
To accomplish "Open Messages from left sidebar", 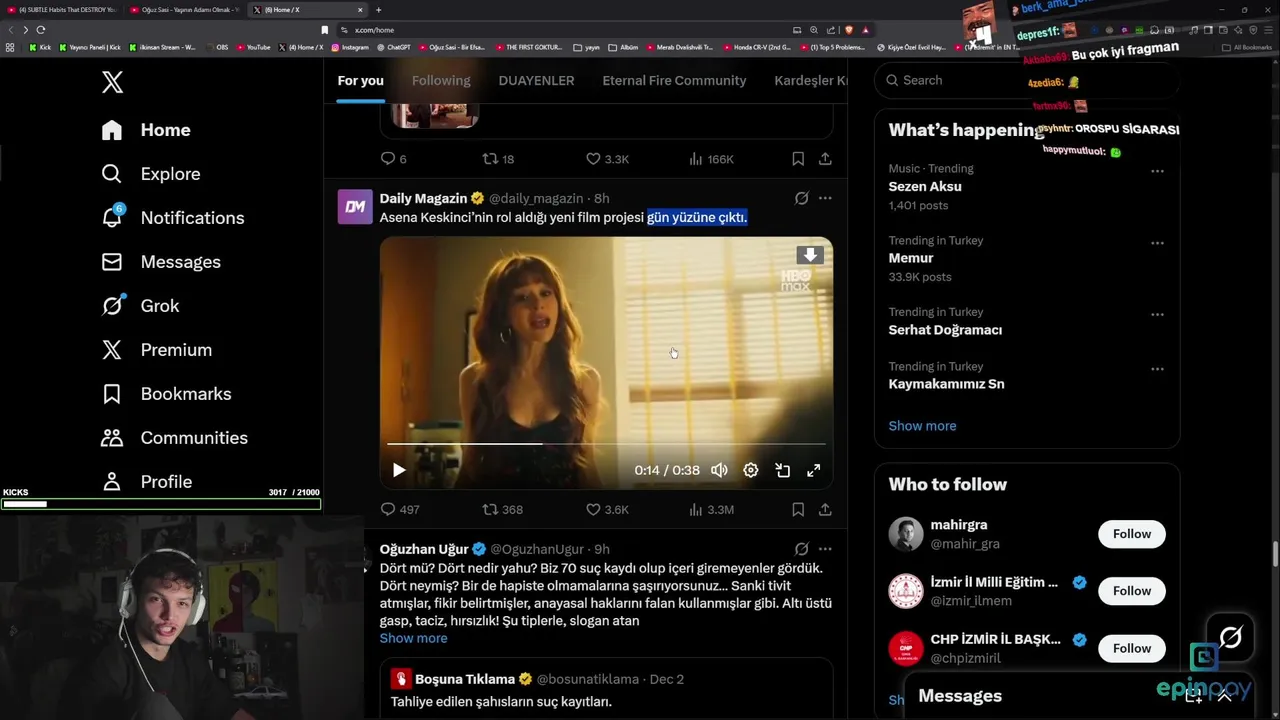I will (x=161, y=262).
